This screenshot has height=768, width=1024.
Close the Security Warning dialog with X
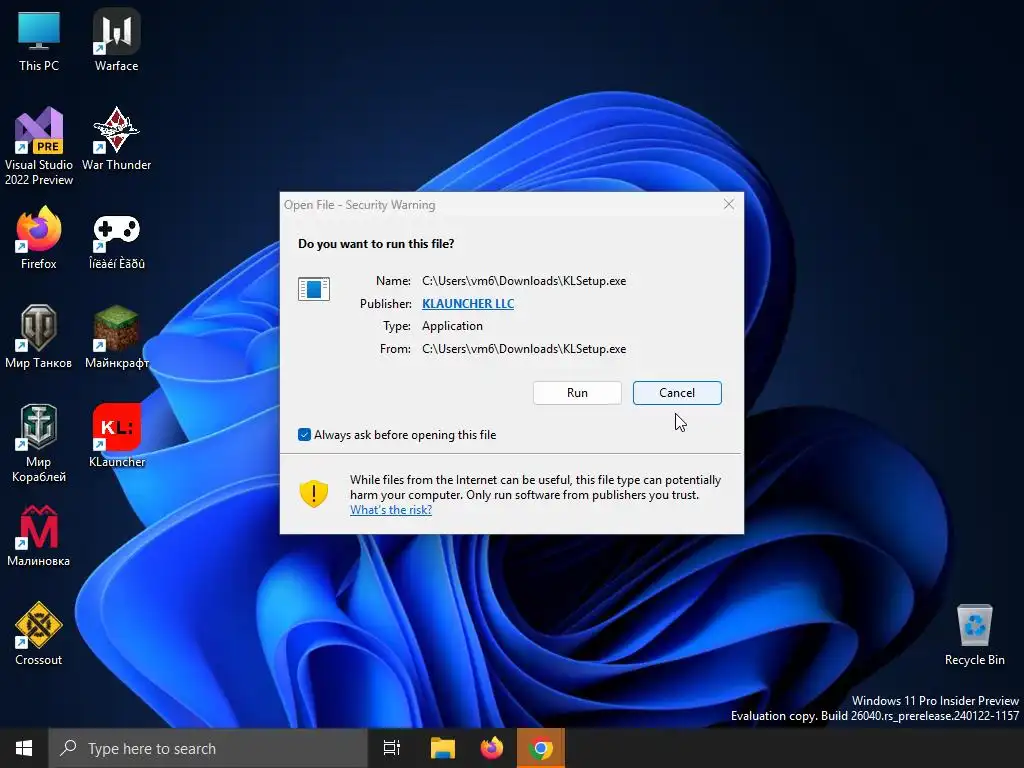click(x=729, y=204)
